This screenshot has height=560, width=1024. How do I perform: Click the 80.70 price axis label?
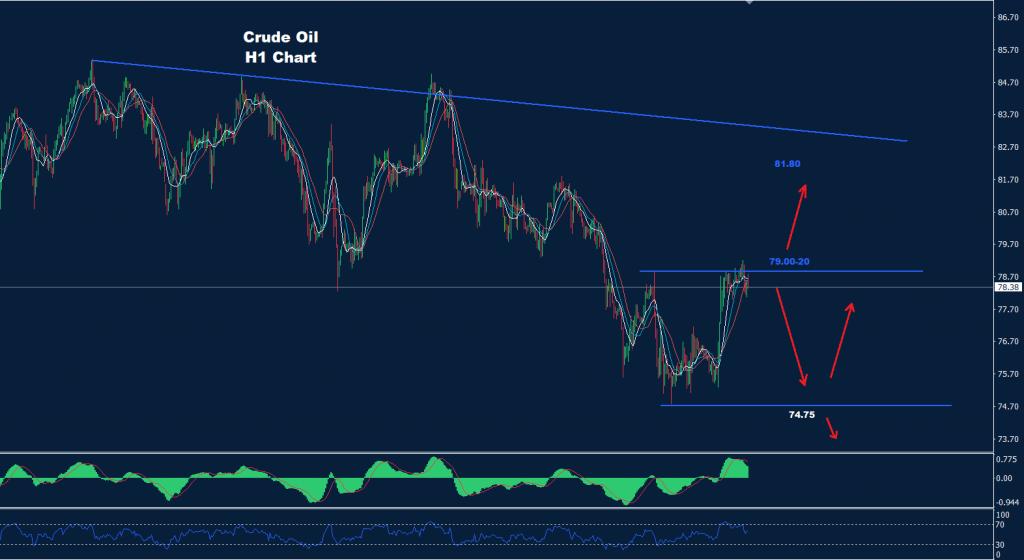[1008, 212]
